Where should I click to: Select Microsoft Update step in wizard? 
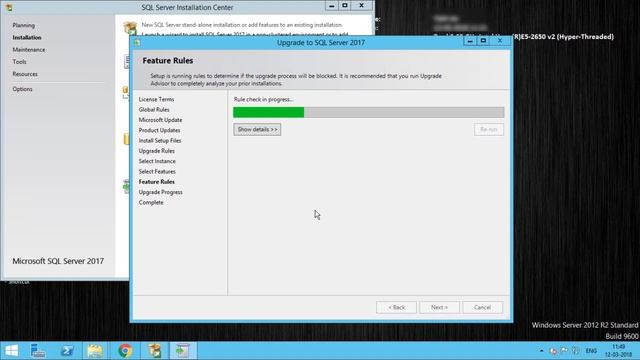[160, 120]
